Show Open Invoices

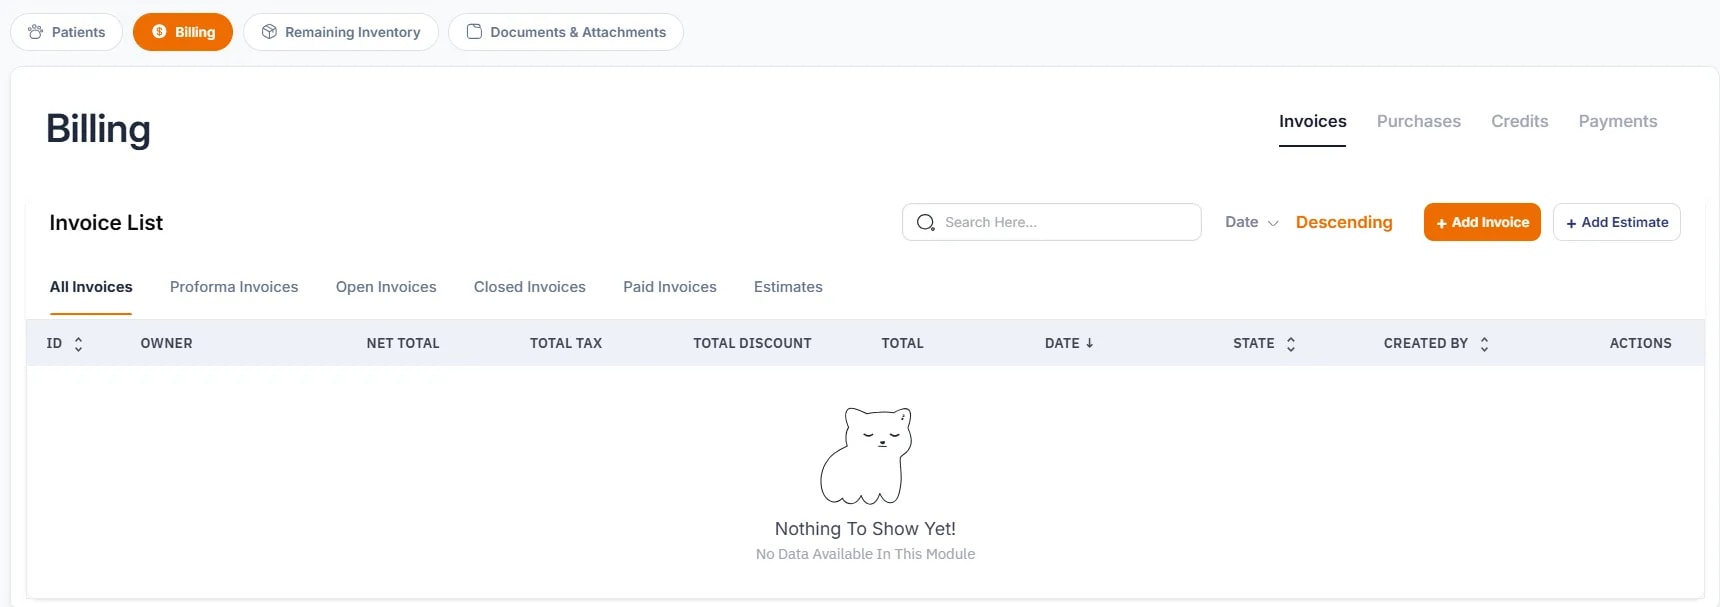[x=386, y=287]
